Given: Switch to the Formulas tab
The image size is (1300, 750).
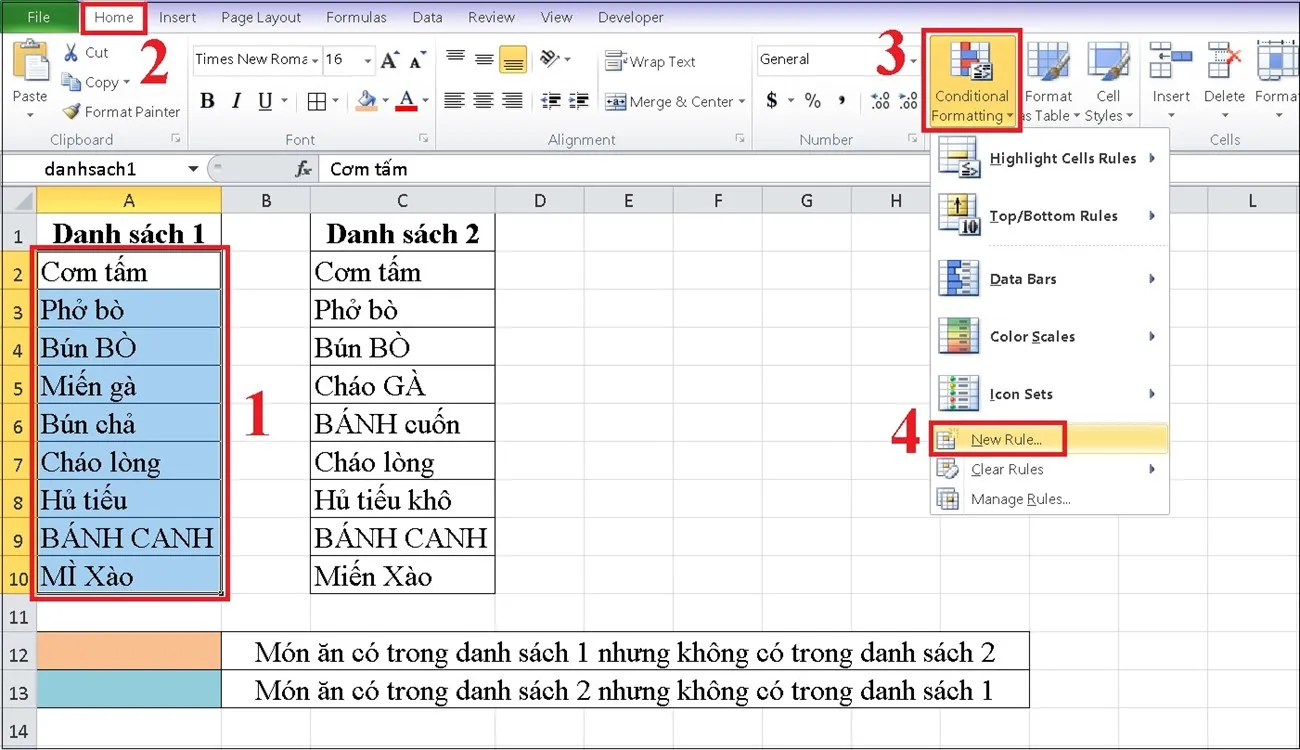Looking at the screenshot, I should coord(357,17).
